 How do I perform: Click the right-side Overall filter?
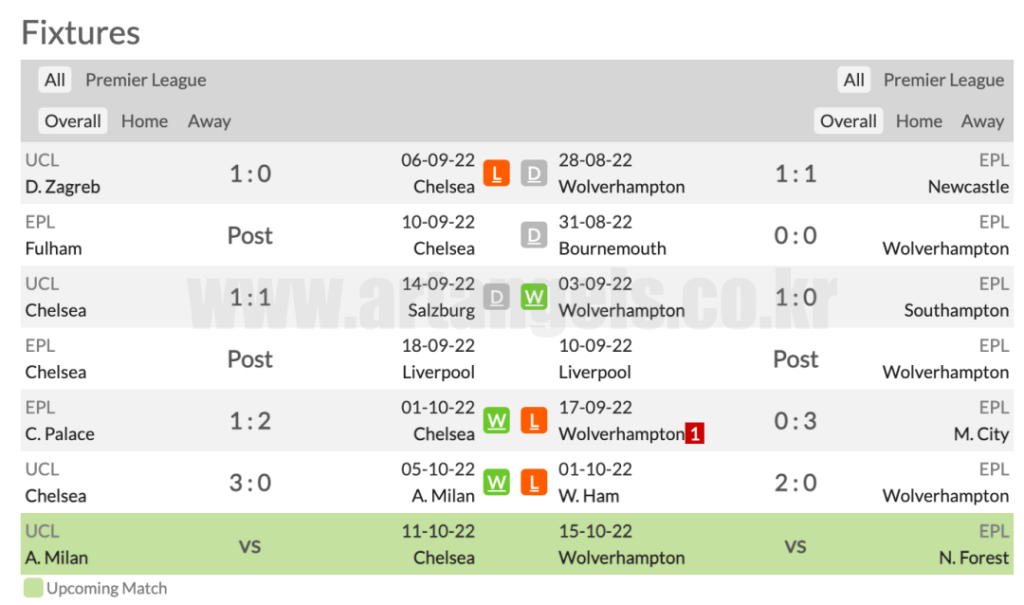point(848,121)
